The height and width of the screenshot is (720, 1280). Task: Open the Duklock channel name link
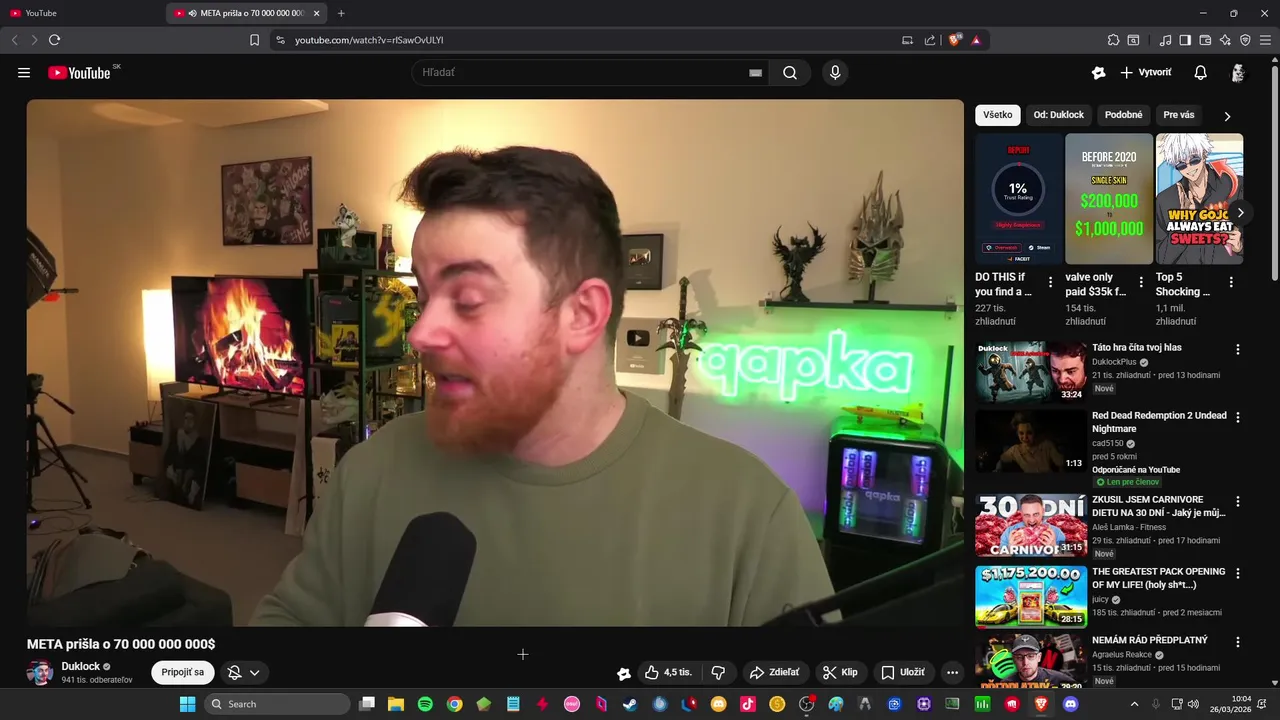(81, 666)
